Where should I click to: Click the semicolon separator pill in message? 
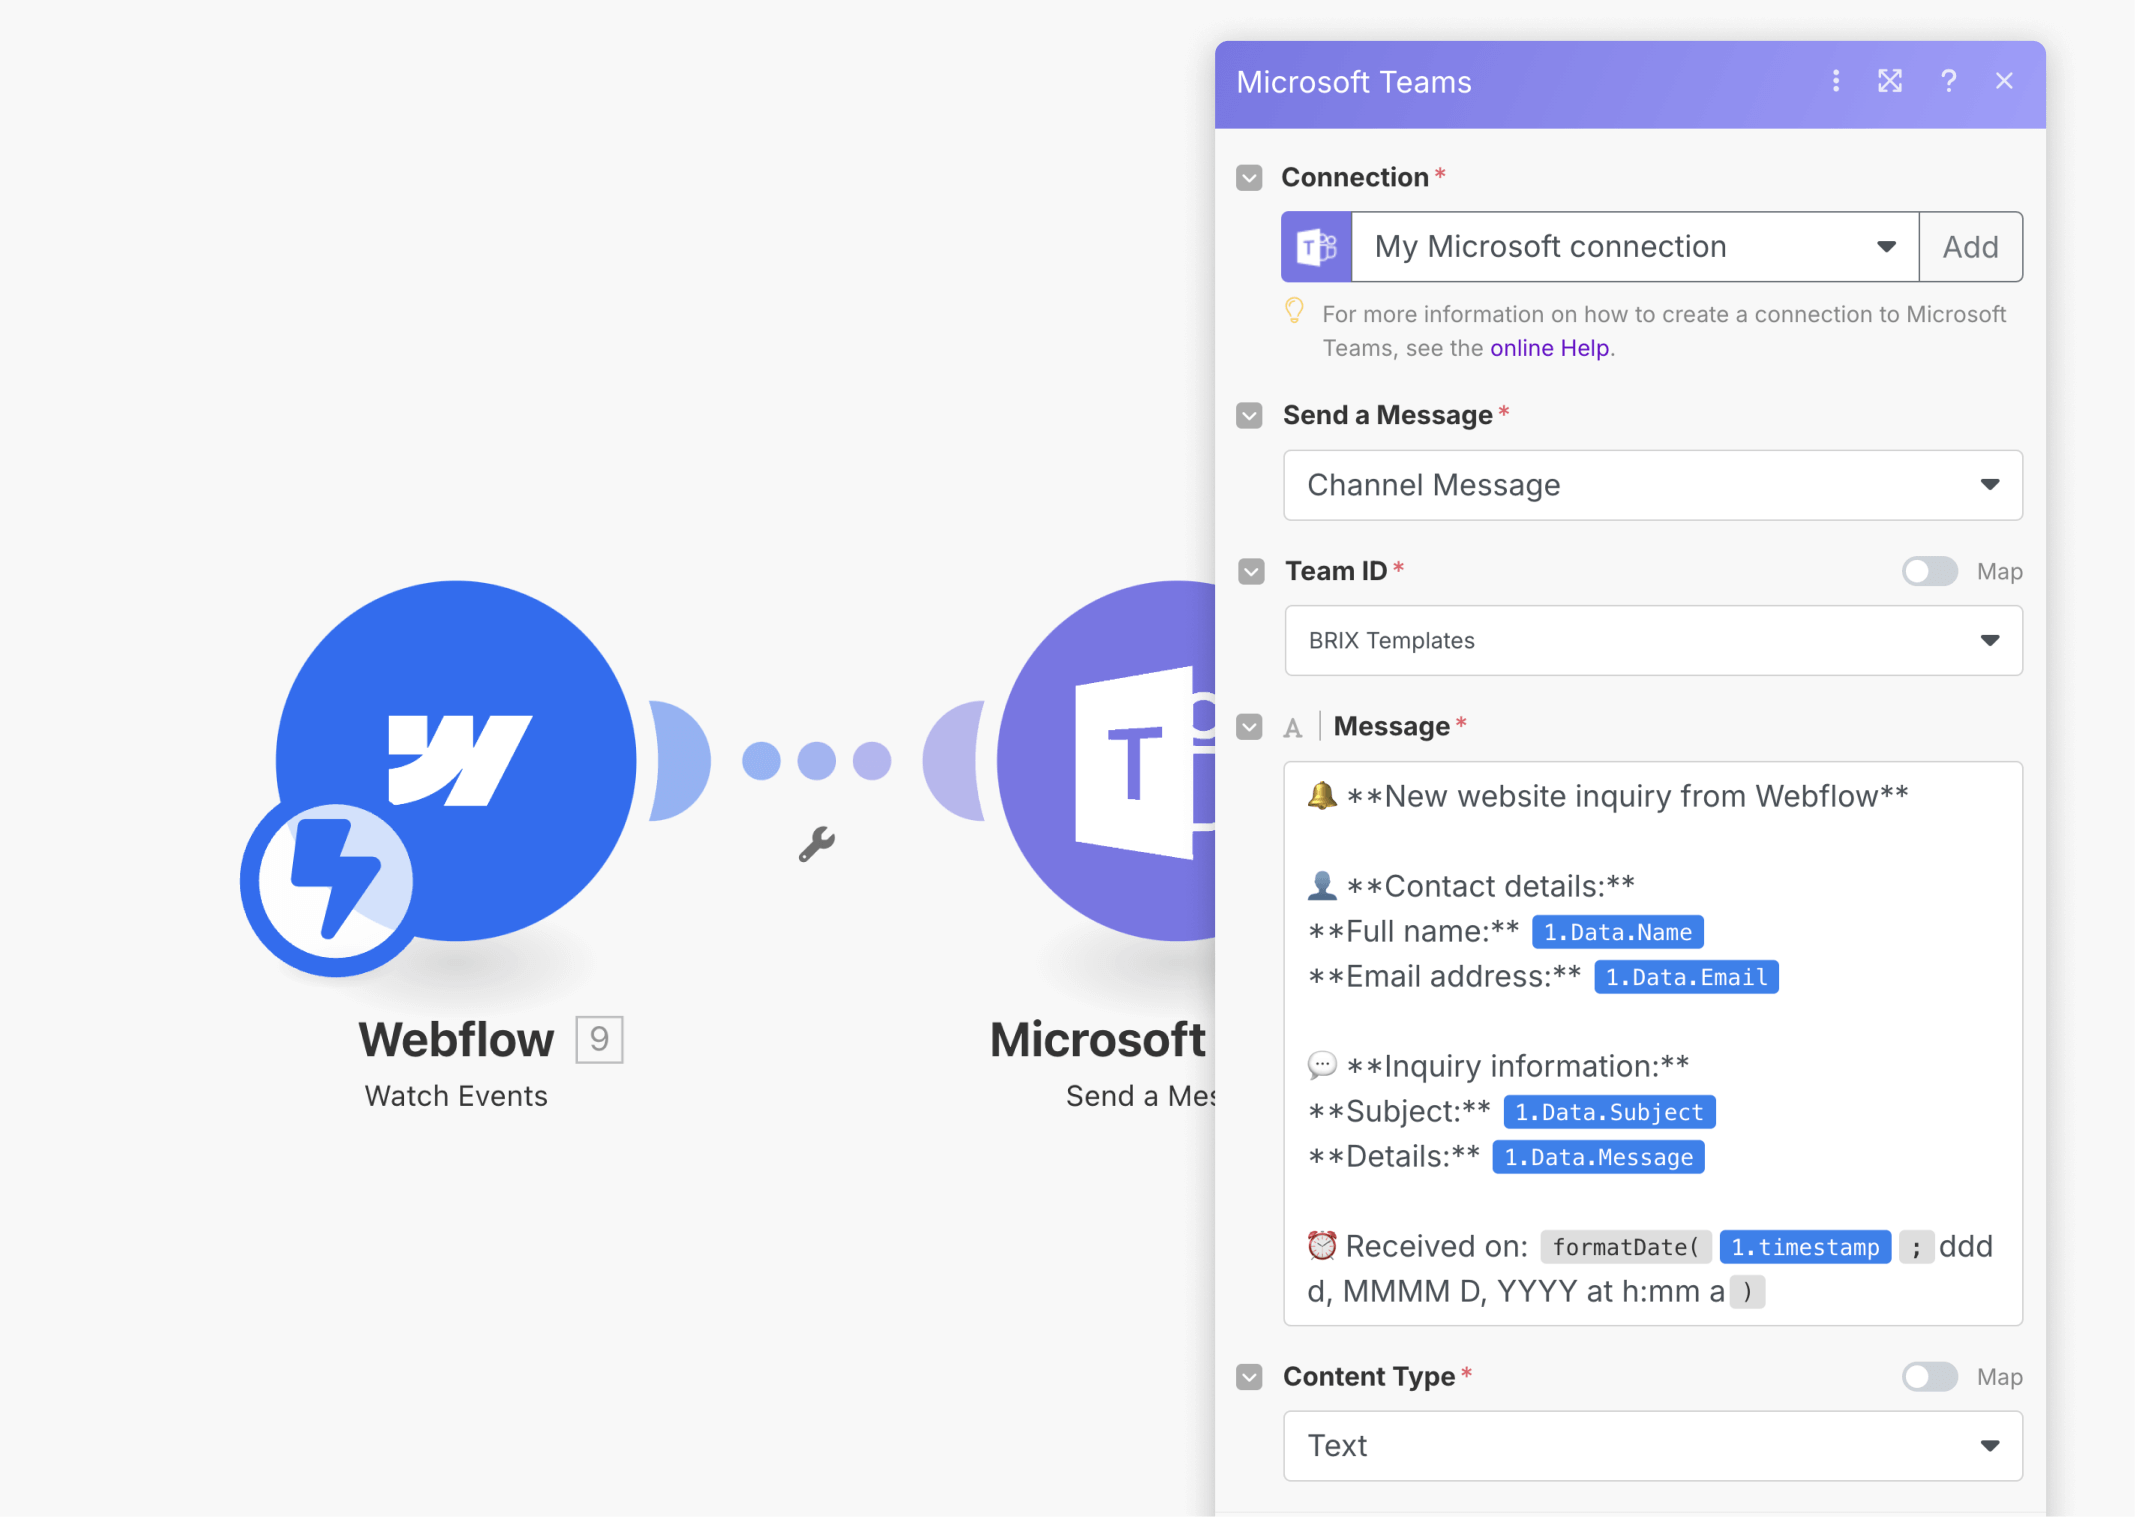[x=1916, y=1247]
